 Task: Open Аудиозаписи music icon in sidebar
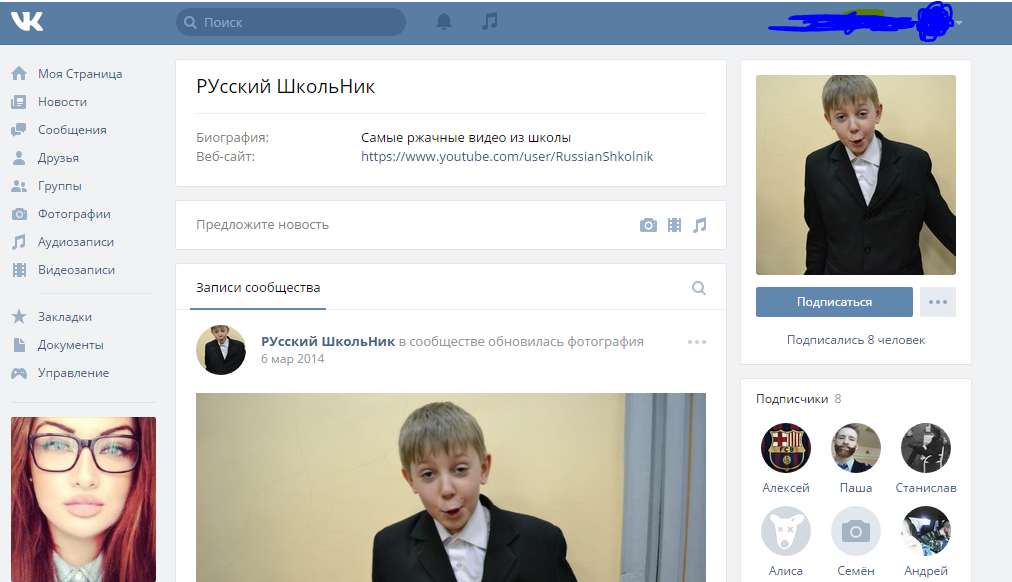19,242
